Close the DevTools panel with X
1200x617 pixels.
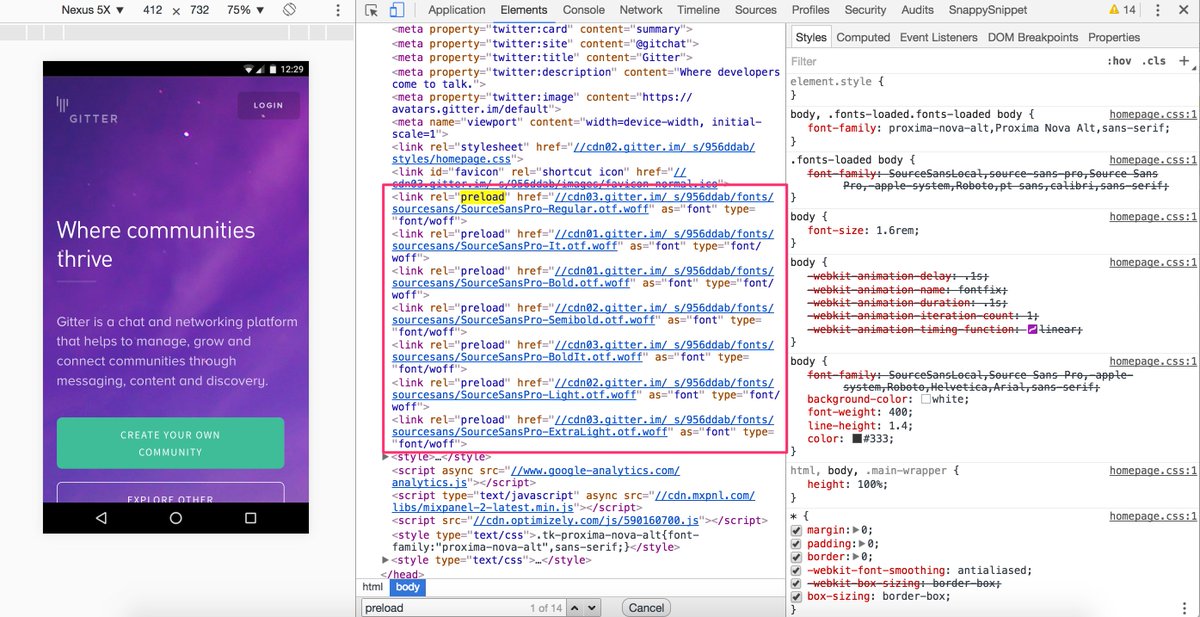[x=1183, y=10]
